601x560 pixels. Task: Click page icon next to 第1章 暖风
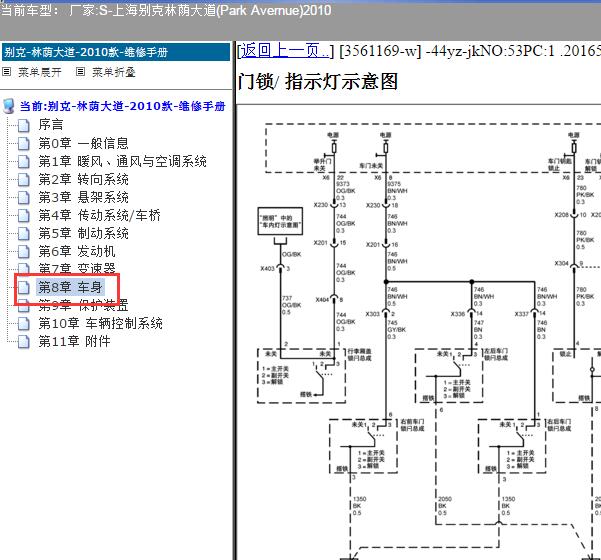[24, 161]
